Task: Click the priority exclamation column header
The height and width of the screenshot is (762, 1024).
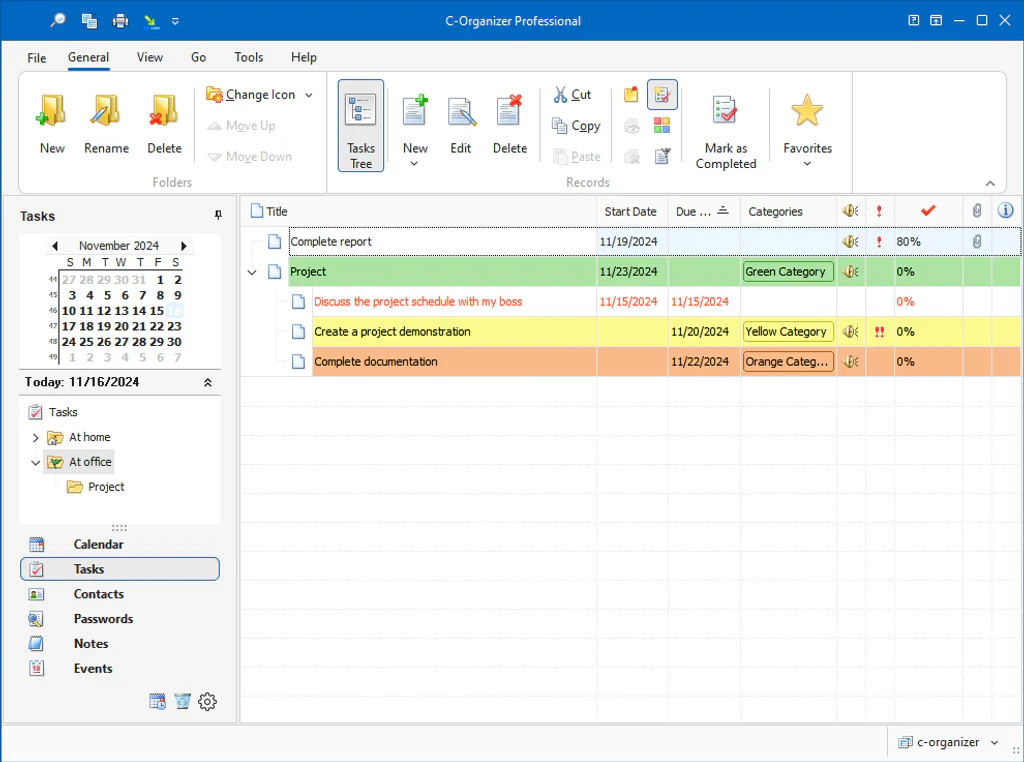Action: [x=880, y=211]
